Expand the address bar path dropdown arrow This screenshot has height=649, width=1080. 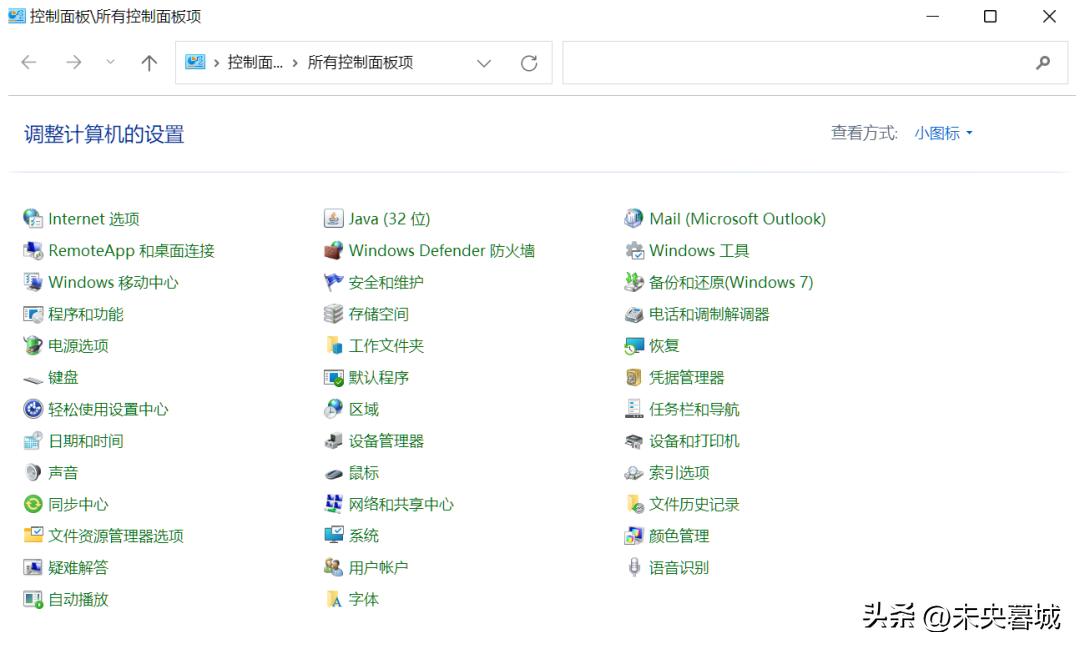pyautogui.click(x=484, y=62)
